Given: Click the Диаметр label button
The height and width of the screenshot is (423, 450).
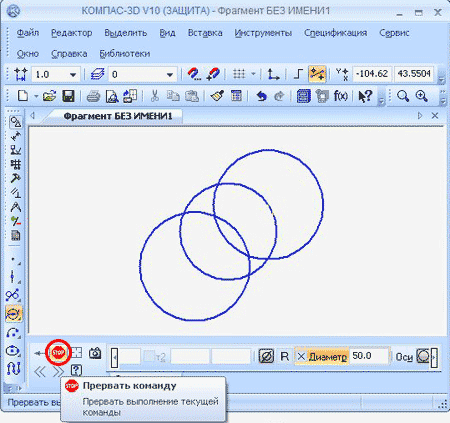Looking at the screenshot, I should (x=328, y=357).
